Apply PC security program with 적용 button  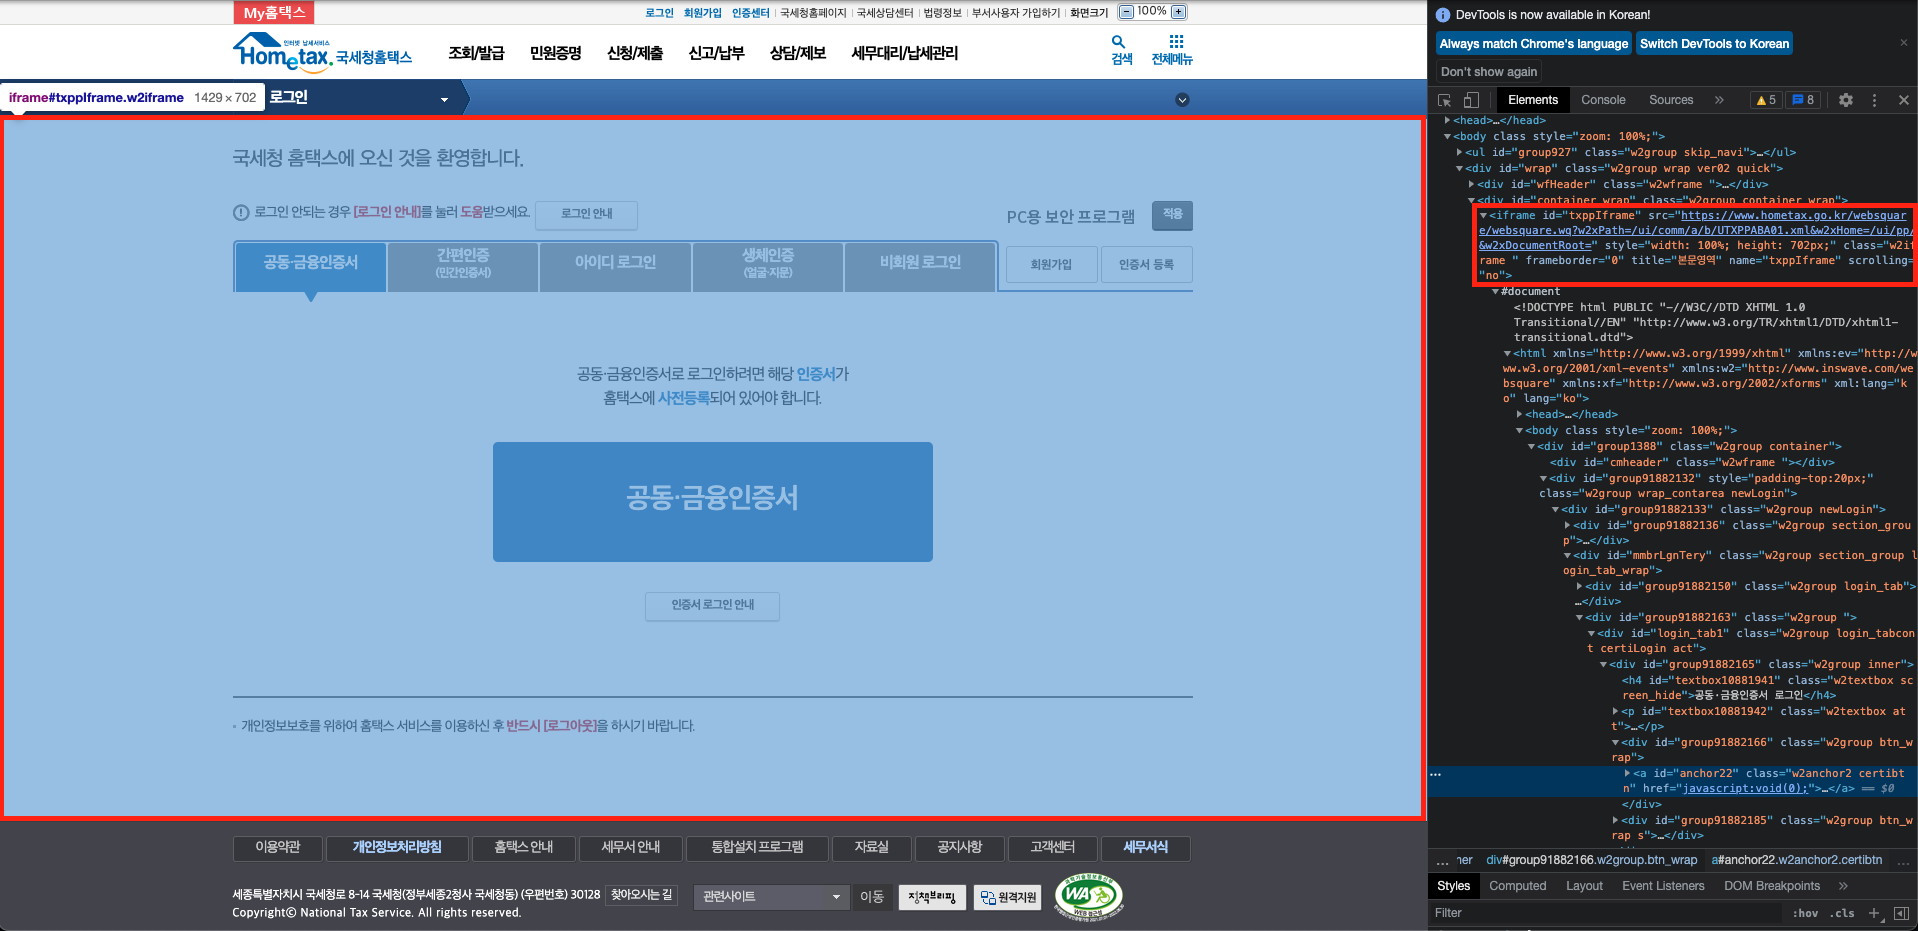1172,215
